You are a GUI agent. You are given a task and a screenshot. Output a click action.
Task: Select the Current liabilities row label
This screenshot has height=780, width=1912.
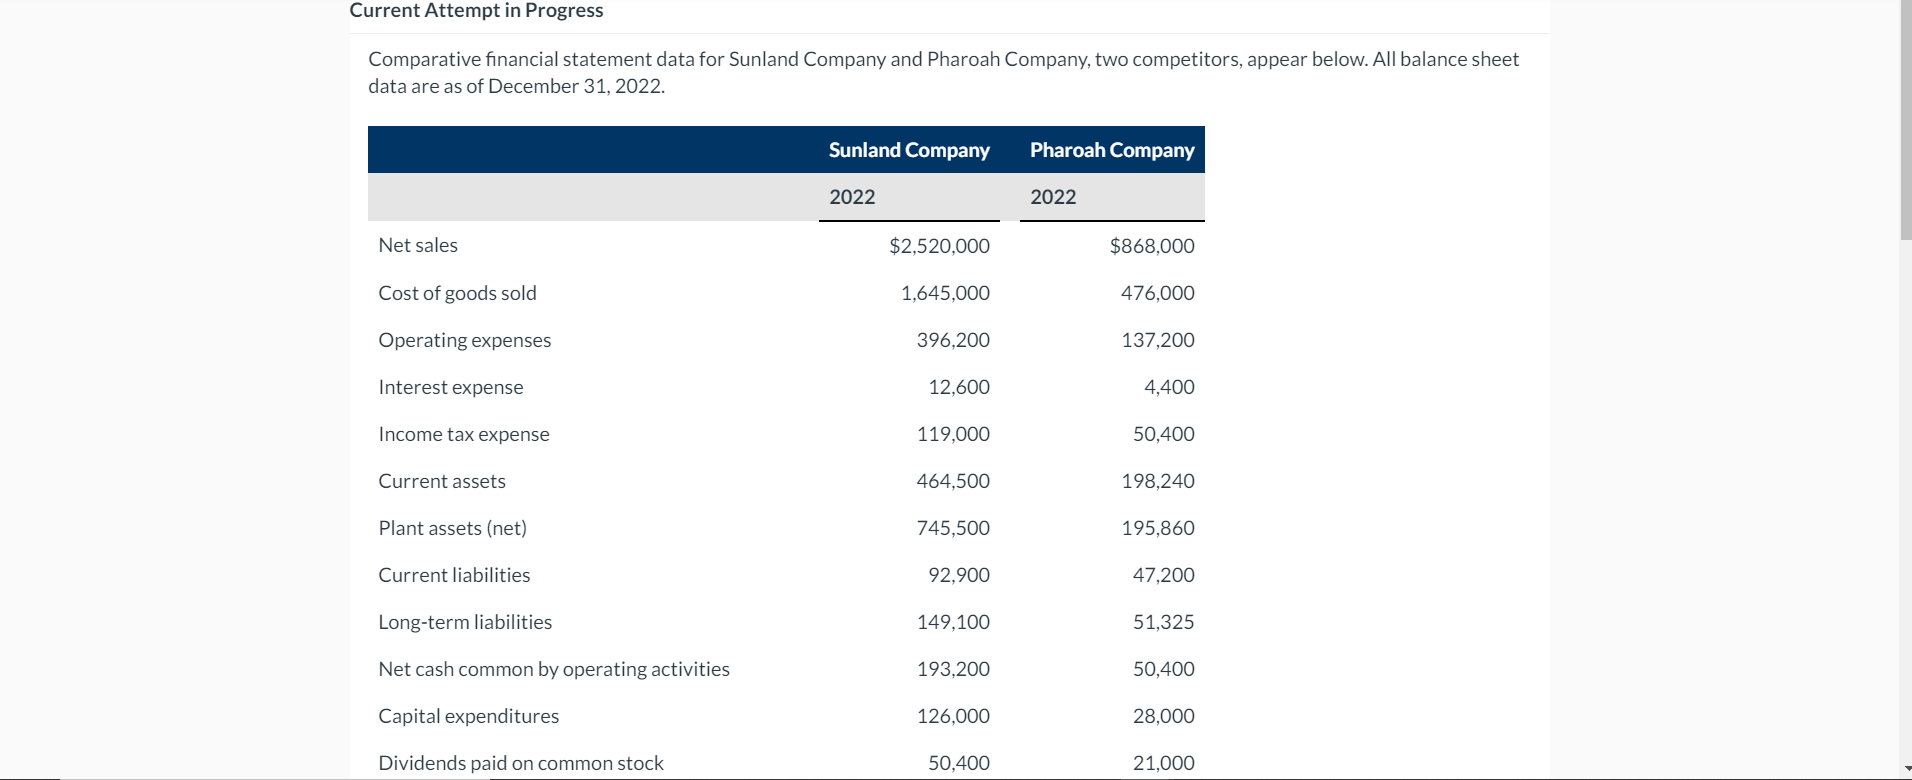click(454, 575)
